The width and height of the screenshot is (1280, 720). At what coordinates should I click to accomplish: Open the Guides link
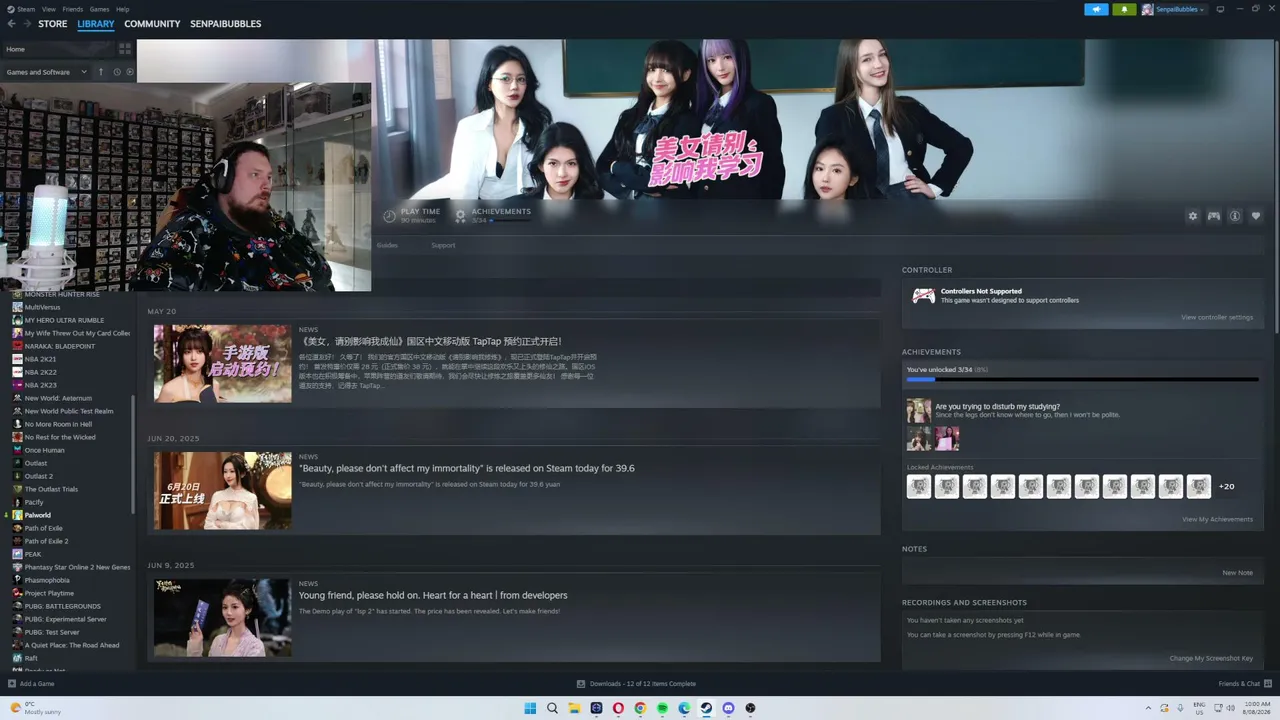pyautogui.click(x=387, y=245)
